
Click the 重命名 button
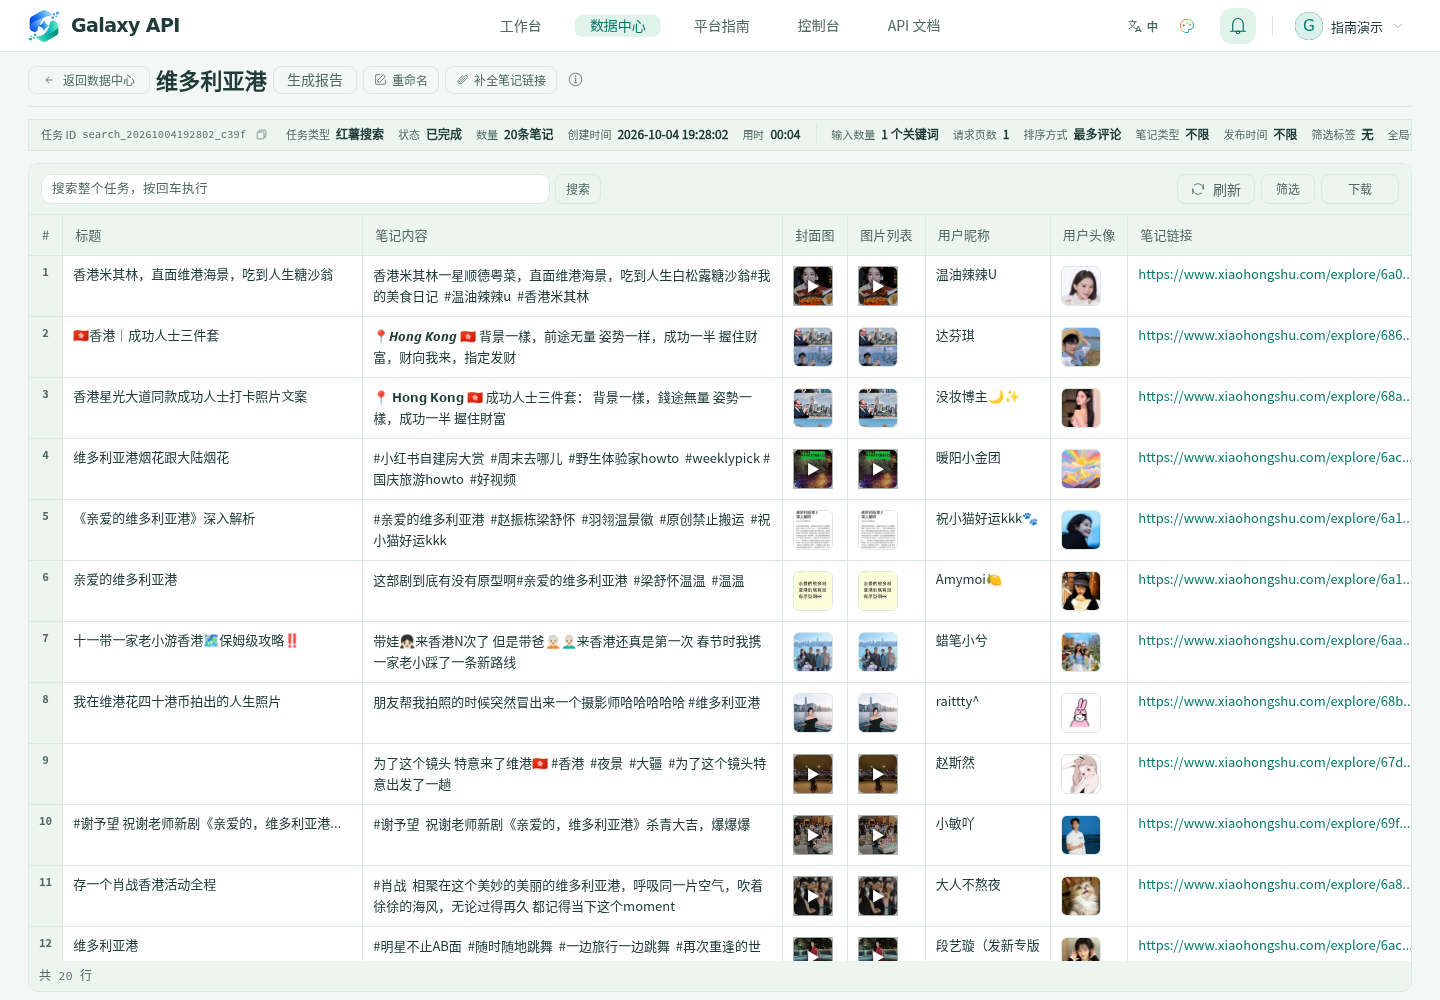[401, 80]
